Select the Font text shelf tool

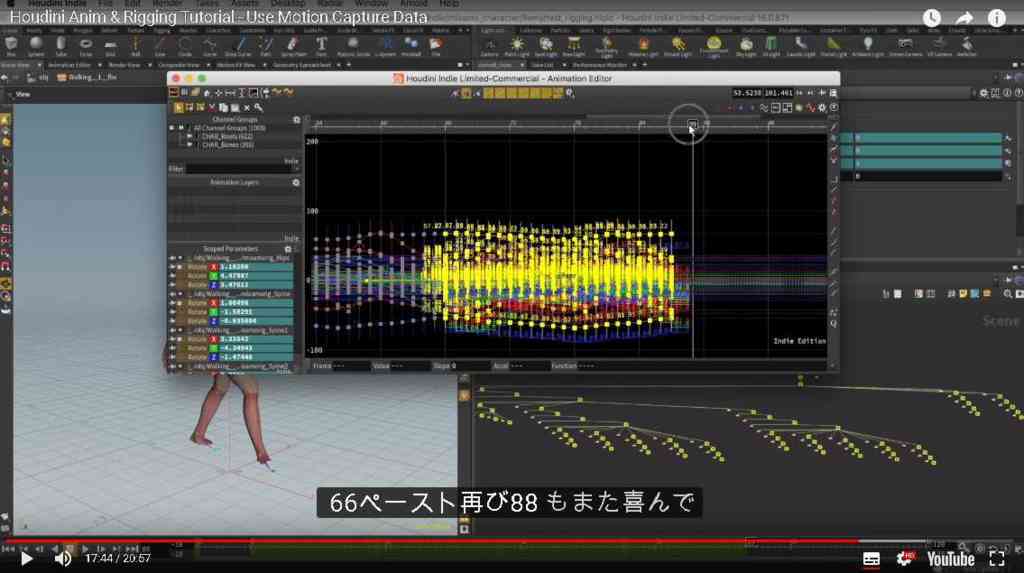click(x=321, y=44)
